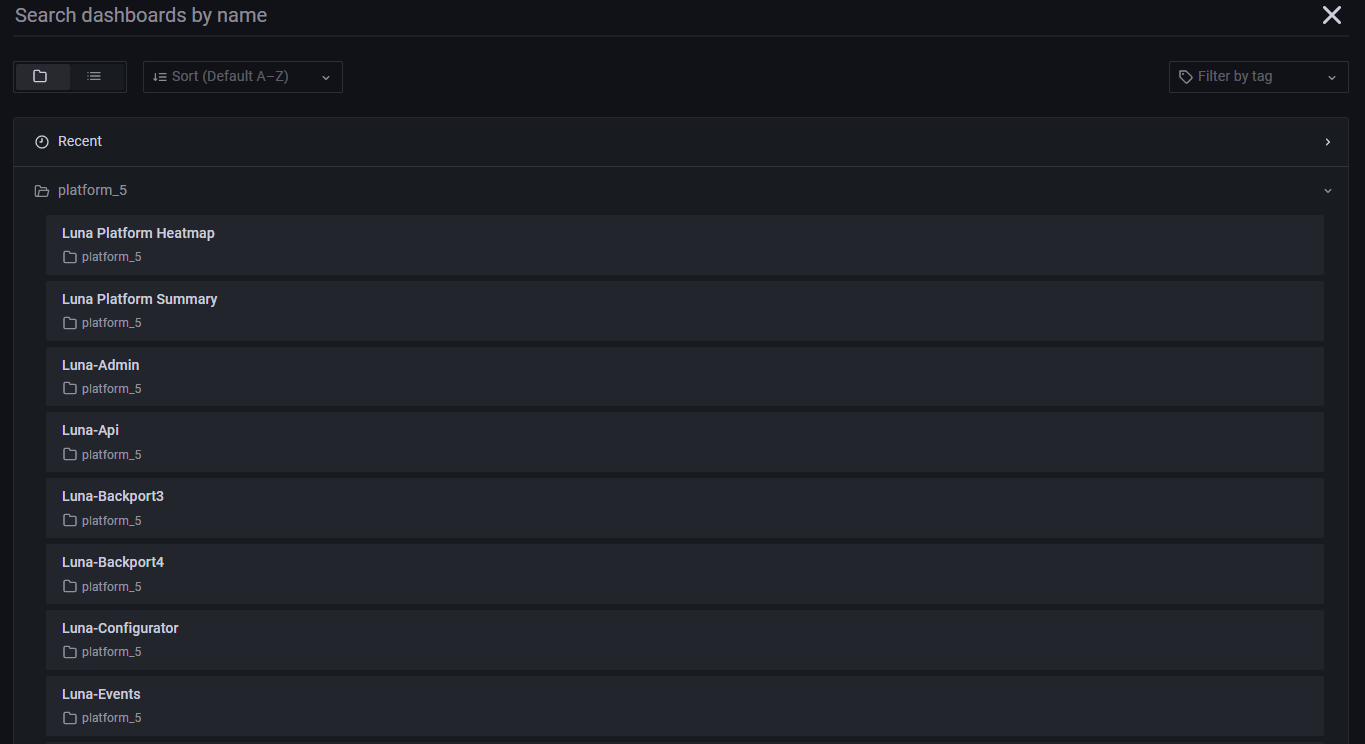
Task: Close the dashboard search panel
Action: point(1332,15)
